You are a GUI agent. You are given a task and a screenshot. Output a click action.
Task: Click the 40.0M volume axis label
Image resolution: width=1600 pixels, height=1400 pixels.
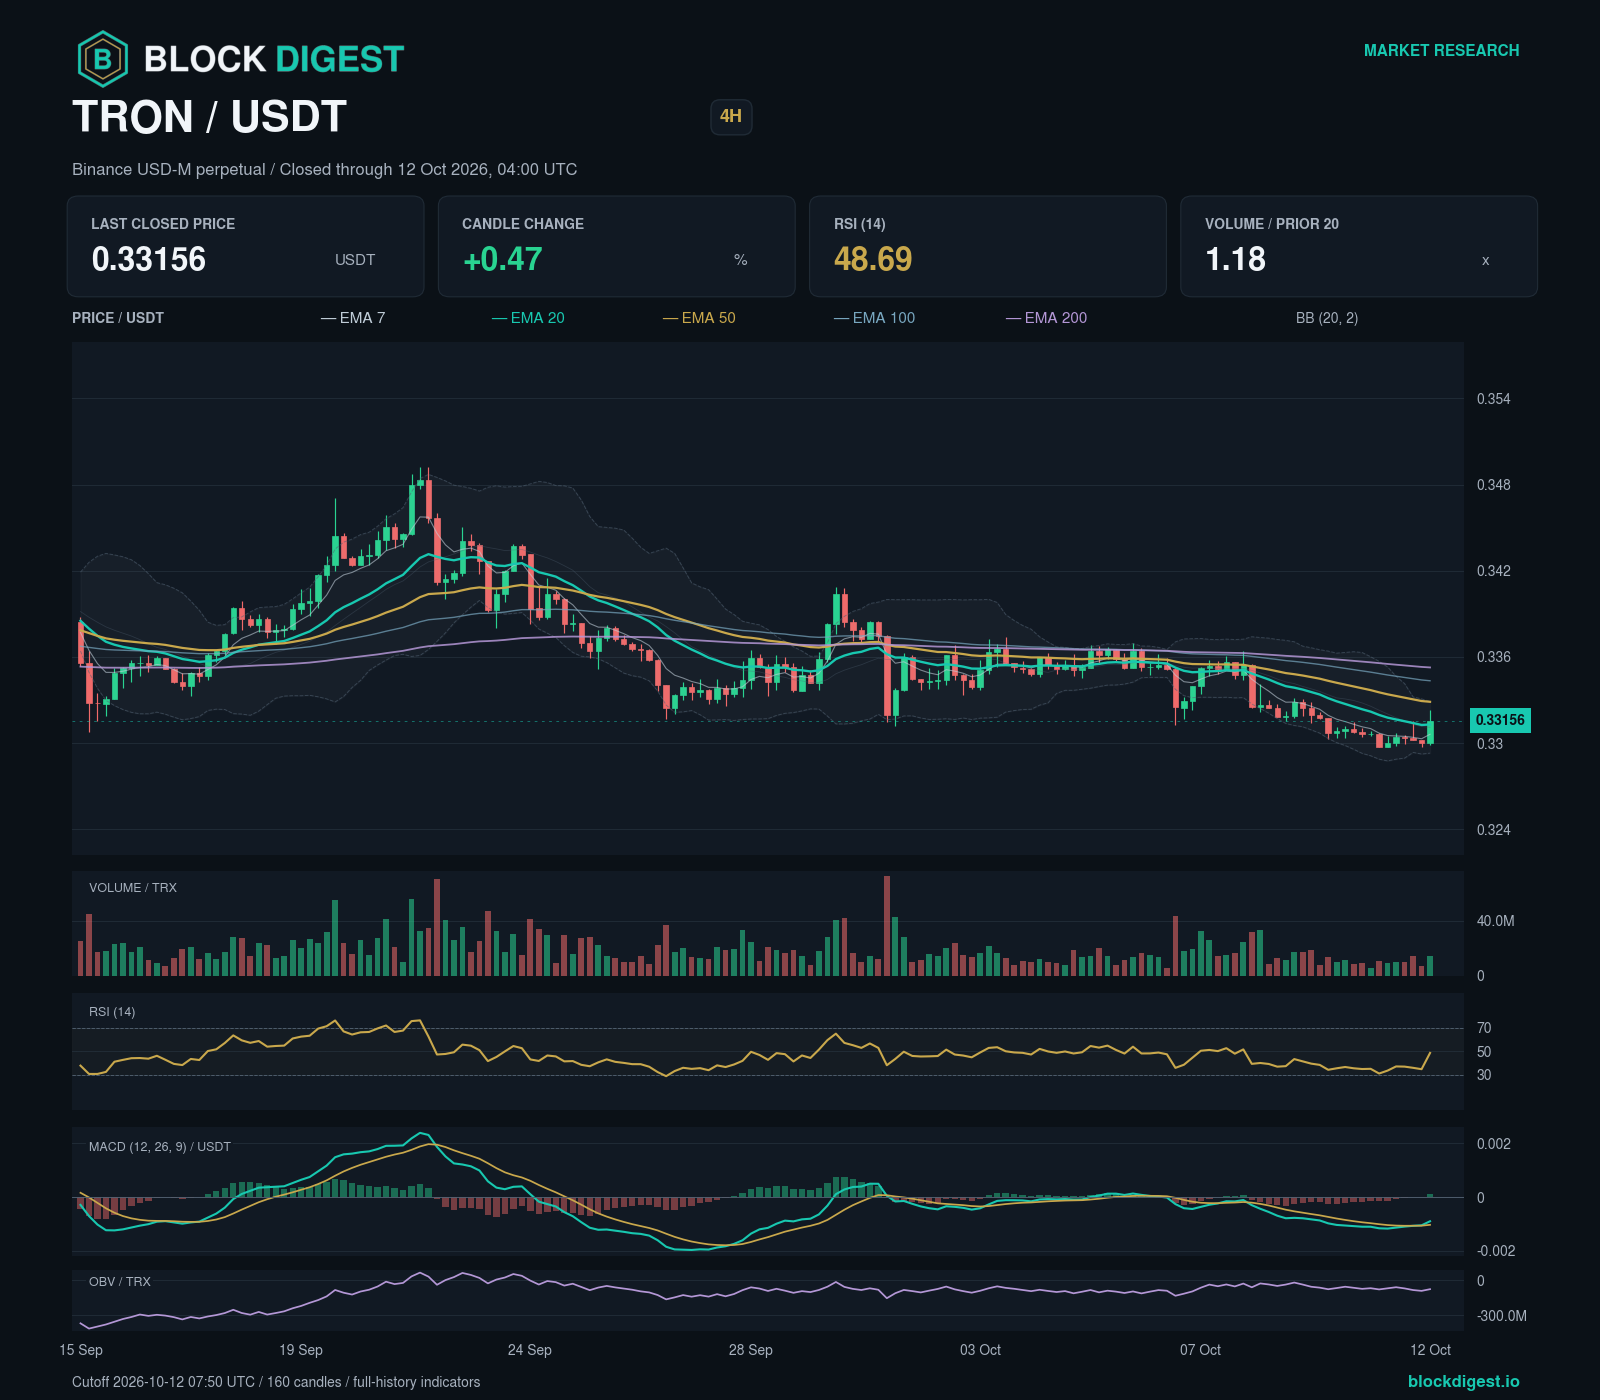coord(1496,921)
